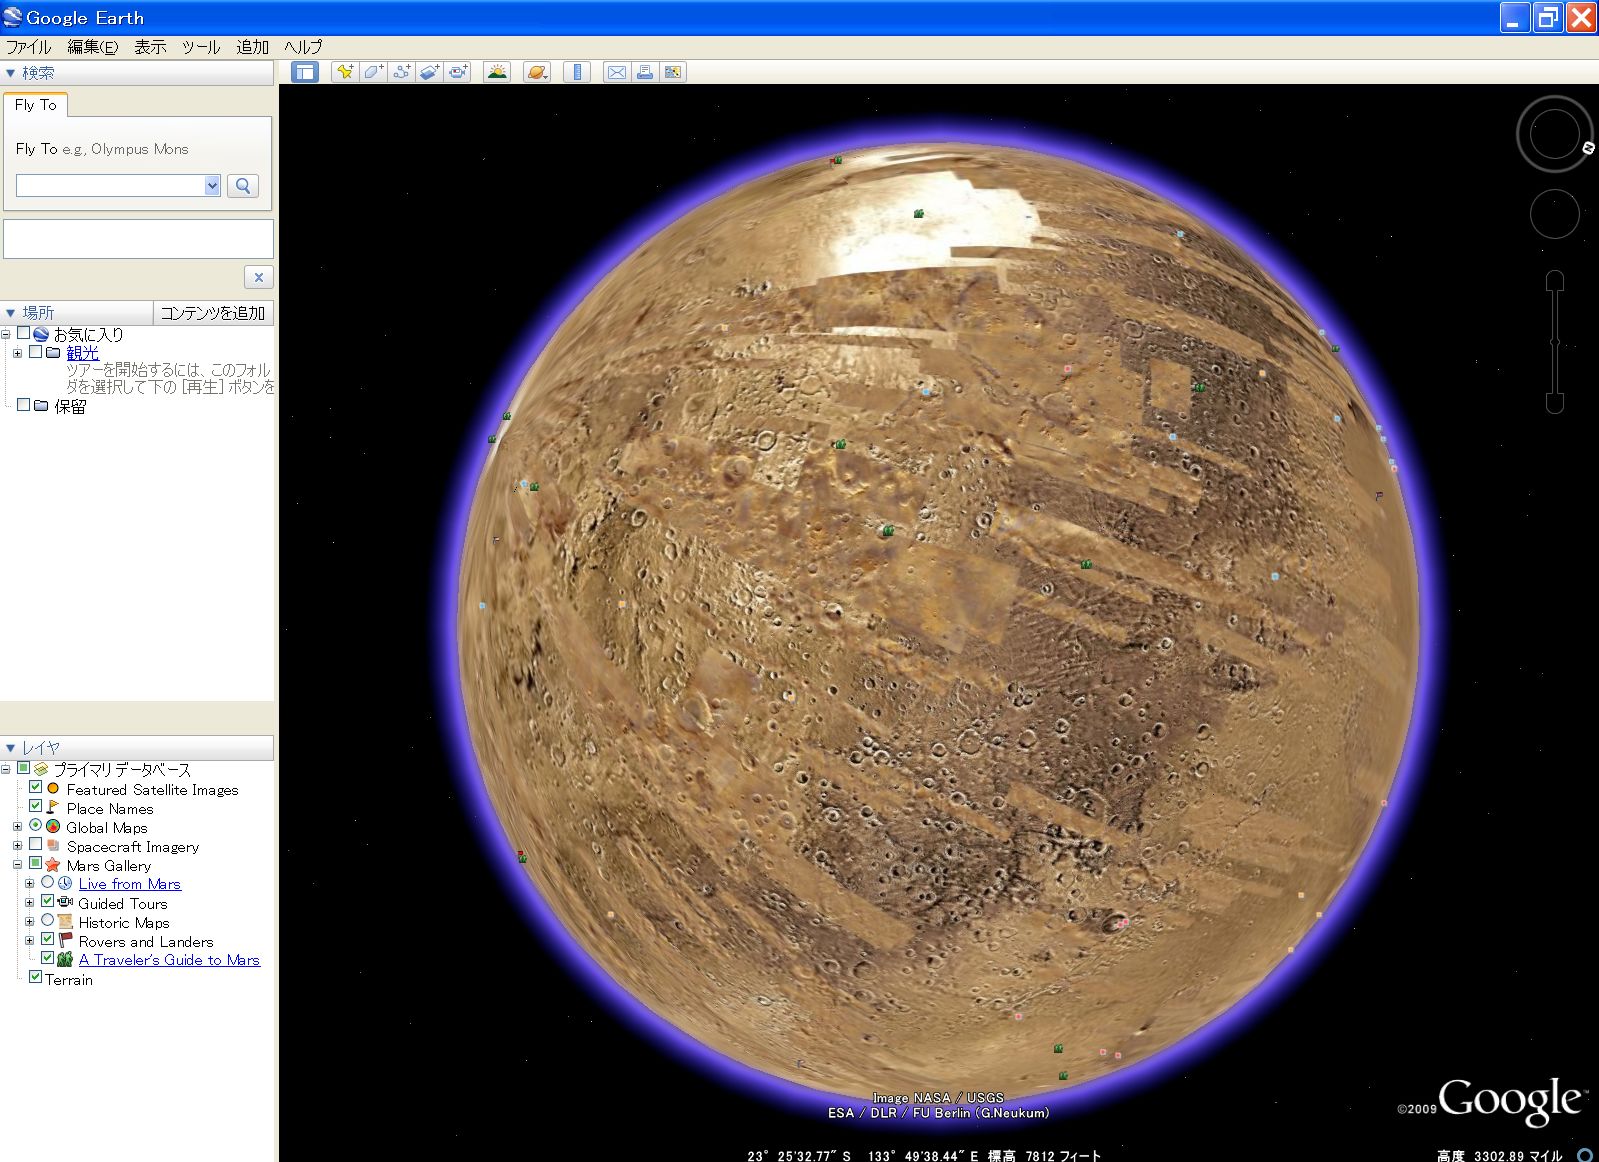The image size is (1599, 1162).
Task: Click the Traveler's Guide hikers icon
Action: pyautogui.click(x=66, y=960)
